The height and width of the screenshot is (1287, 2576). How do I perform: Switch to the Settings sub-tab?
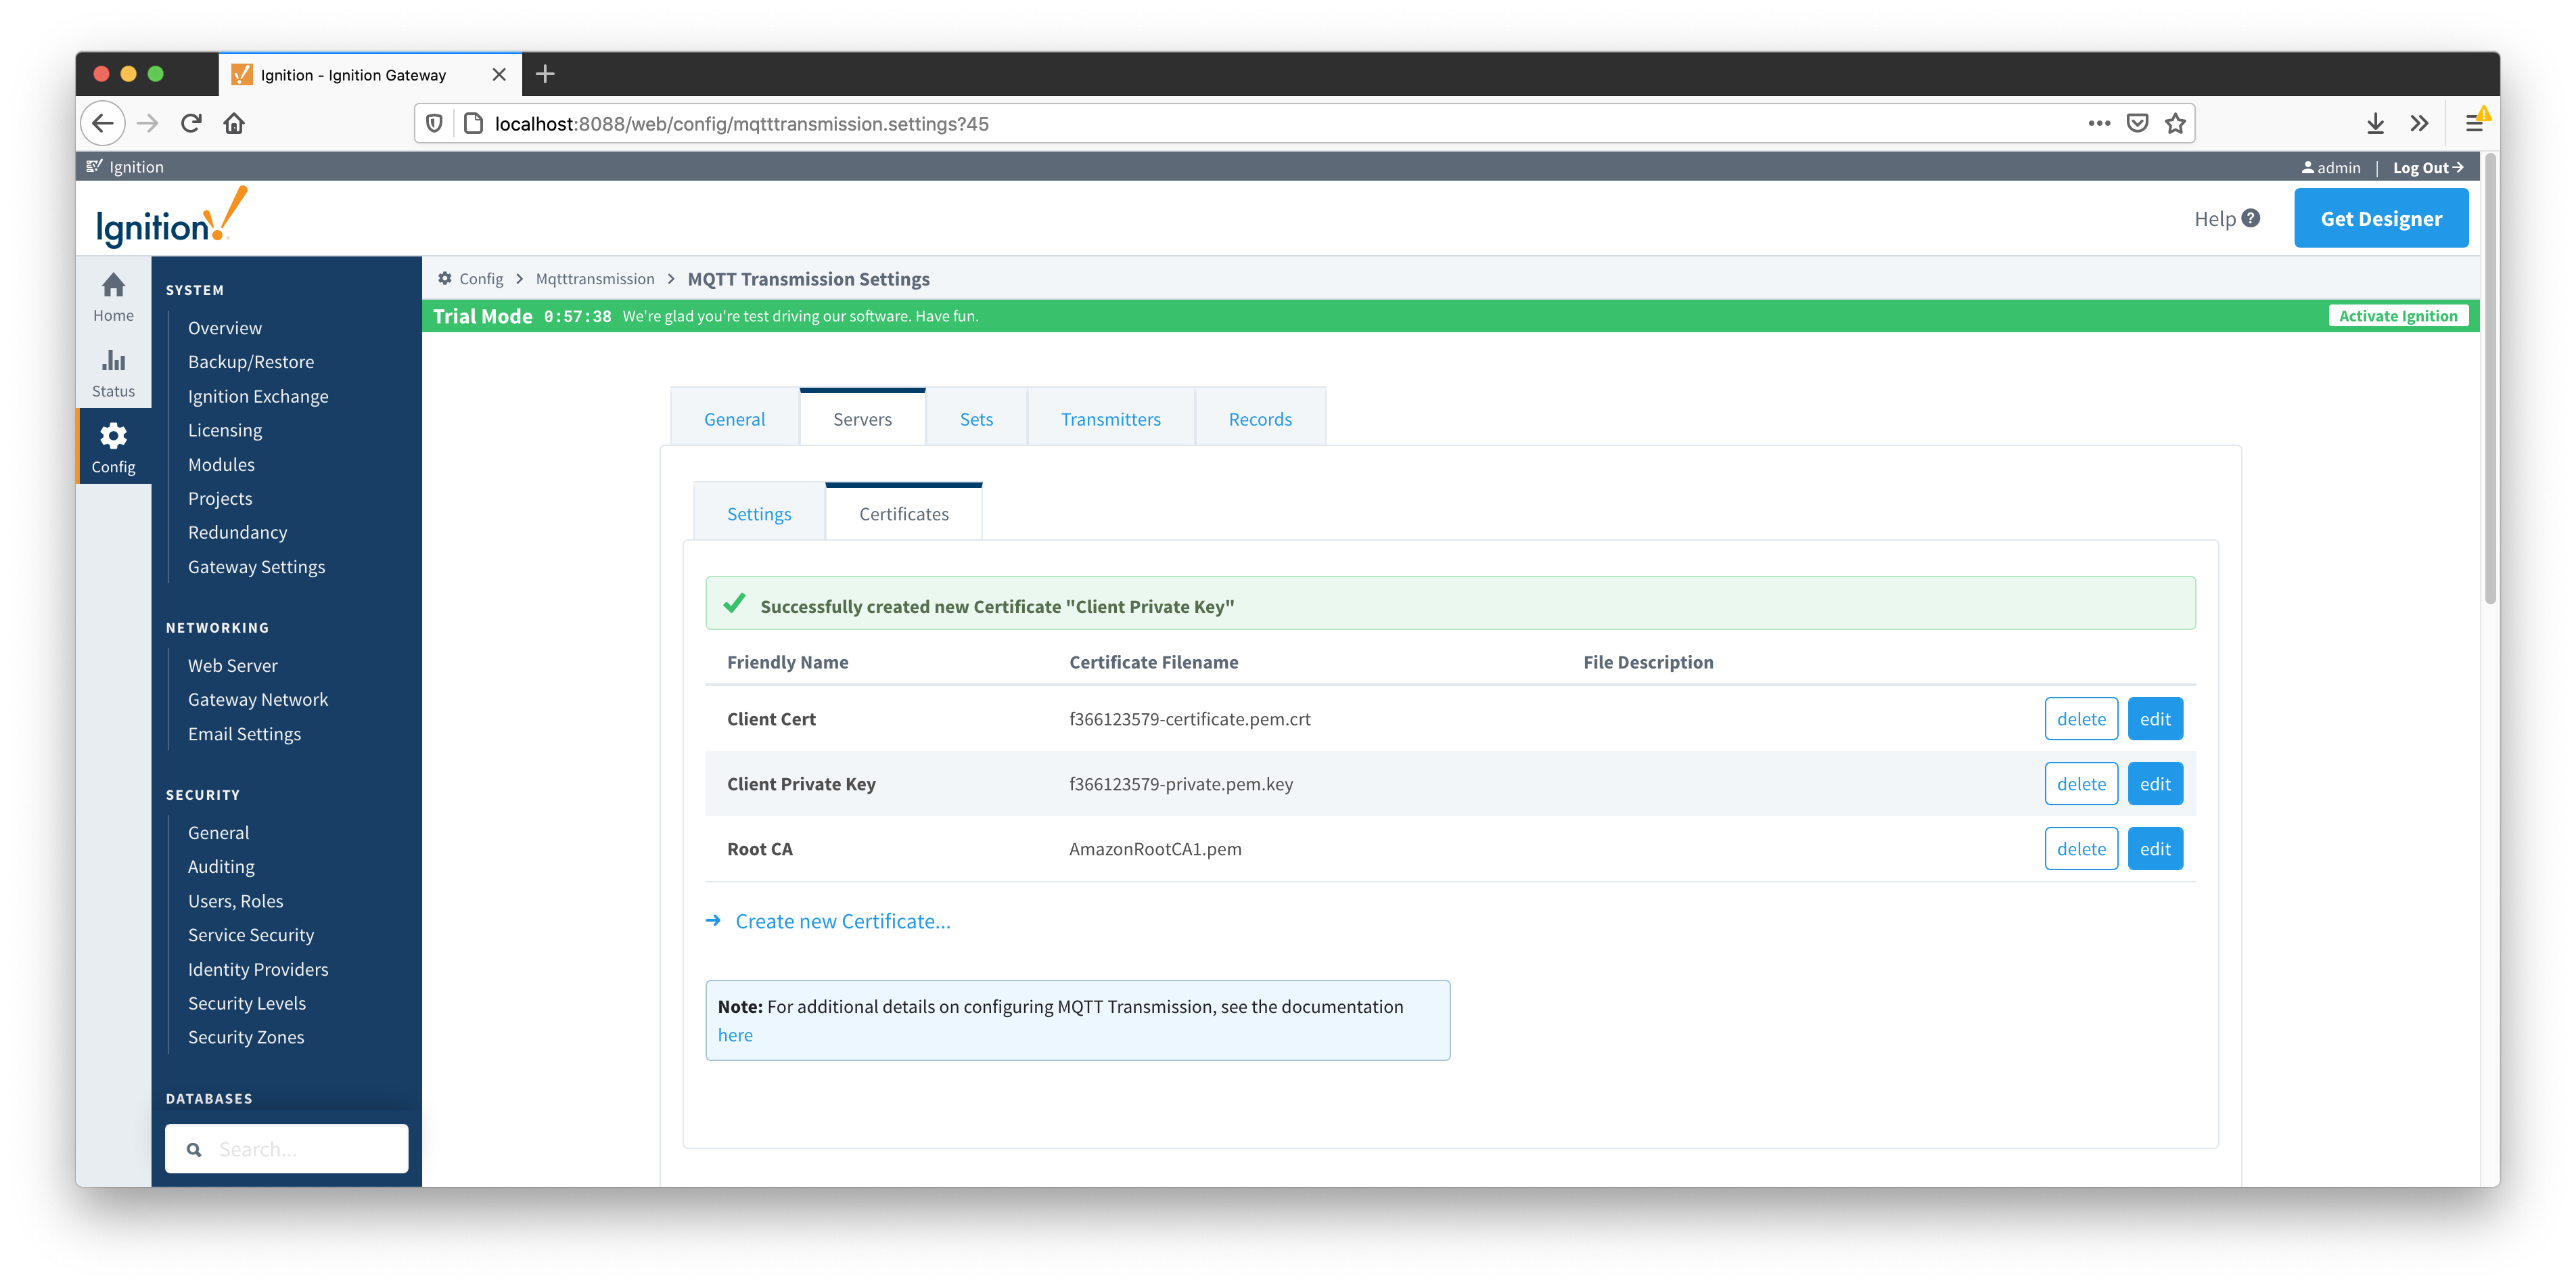[x=759, y=514]
